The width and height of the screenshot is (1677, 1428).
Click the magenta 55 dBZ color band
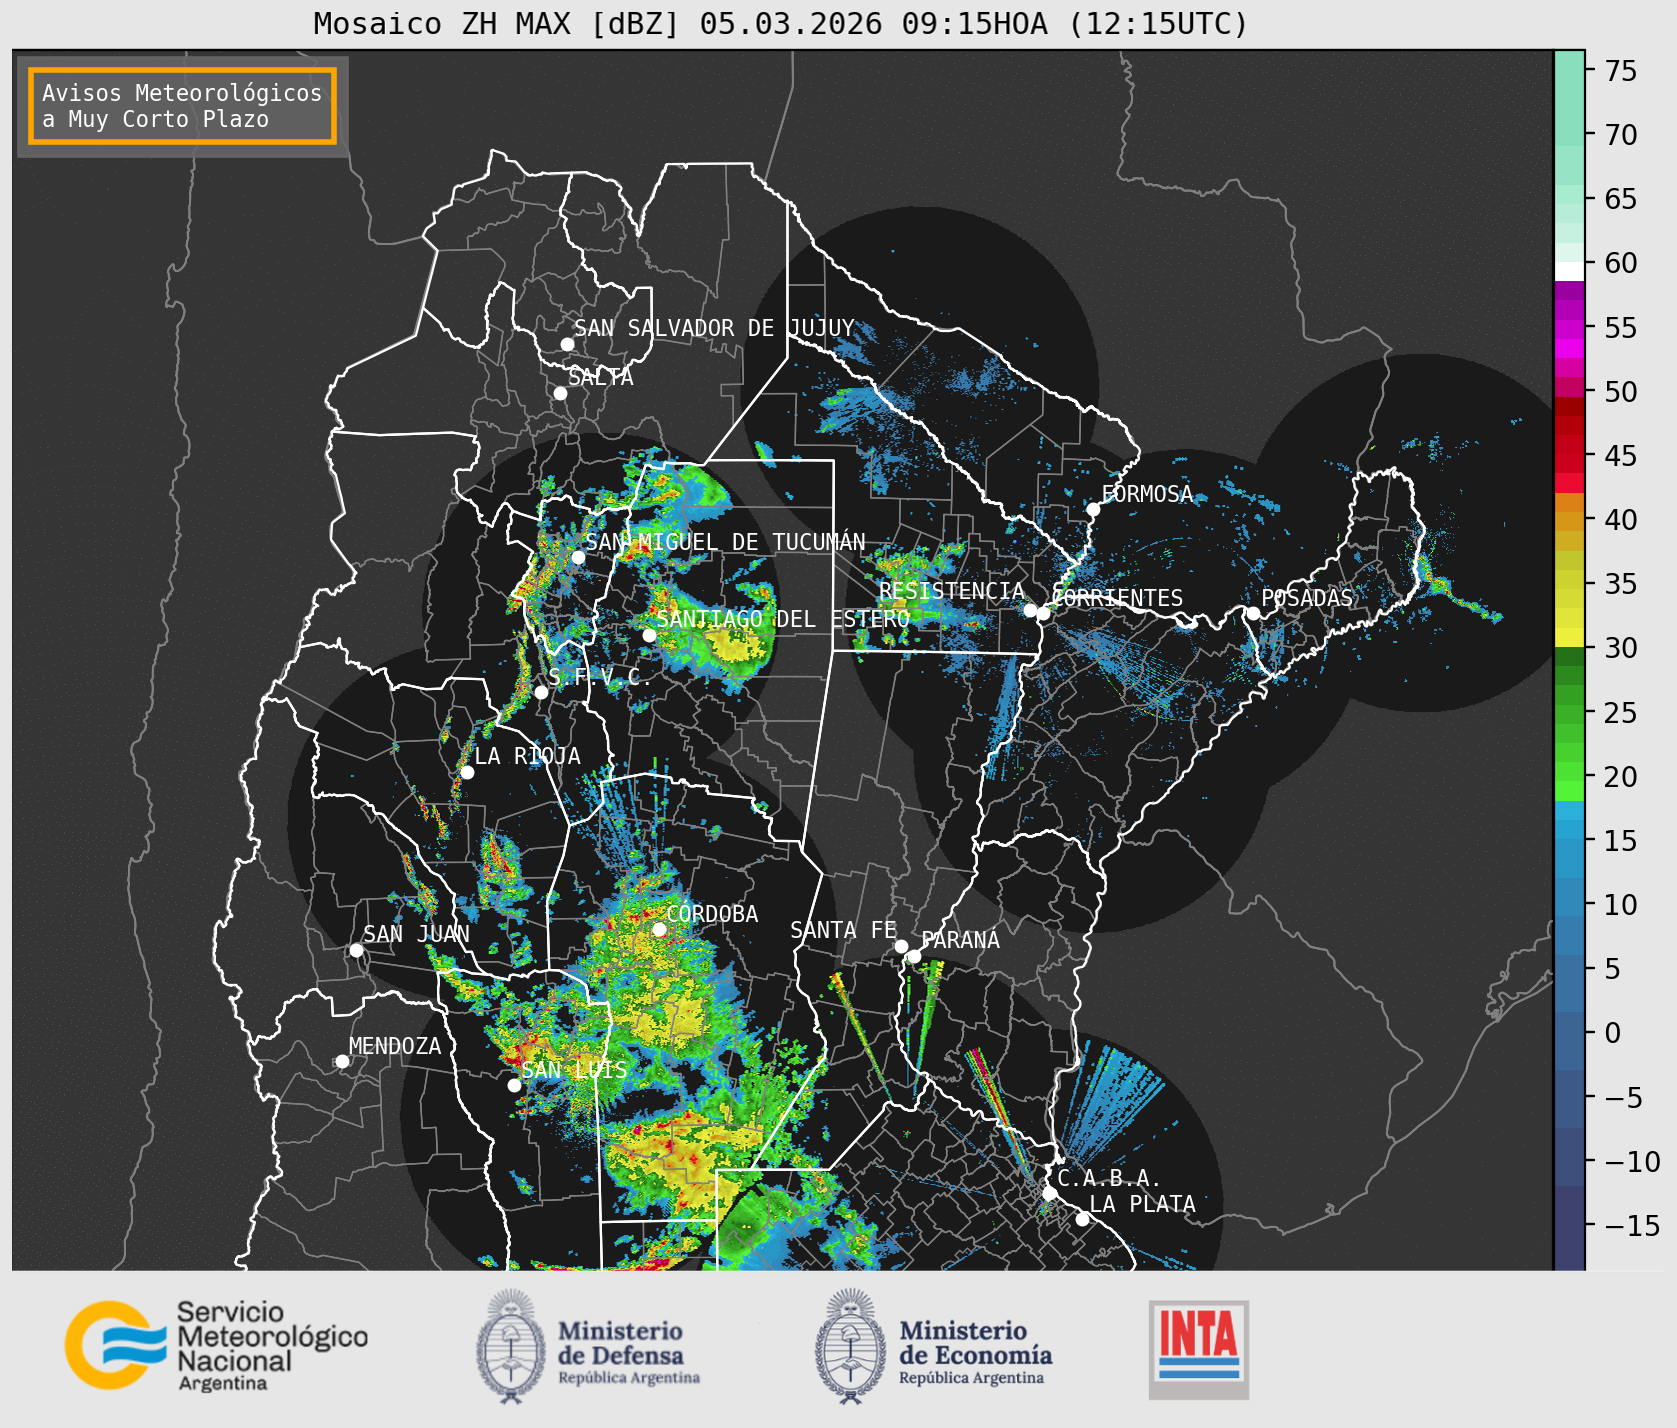tap(1569, 329)
